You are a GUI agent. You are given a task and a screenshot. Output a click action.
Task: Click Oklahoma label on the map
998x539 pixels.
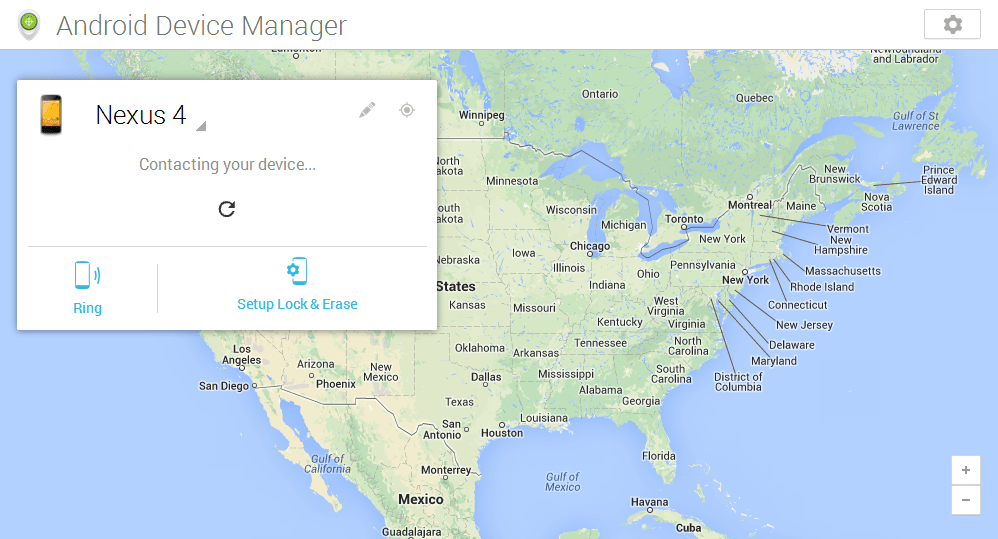click(479, 348)
